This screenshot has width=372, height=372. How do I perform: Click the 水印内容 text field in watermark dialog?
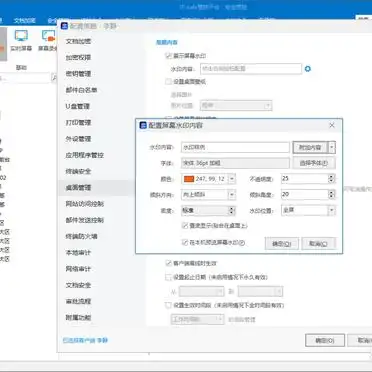[x=235, y=147]
